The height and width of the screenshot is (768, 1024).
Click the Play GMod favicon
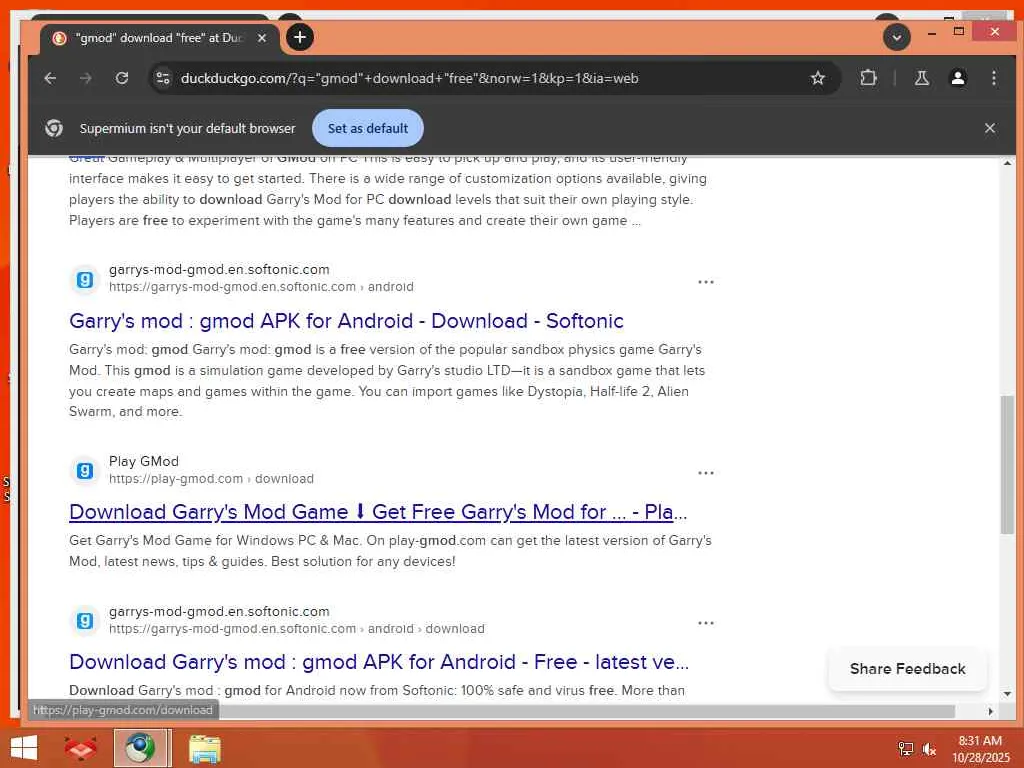[x=85, y=470]
